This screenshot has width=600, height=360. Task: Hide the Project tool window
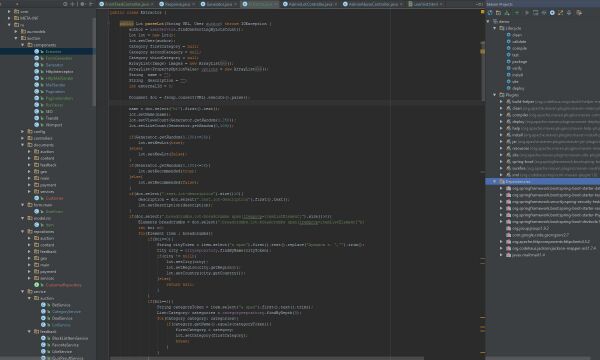91,4
